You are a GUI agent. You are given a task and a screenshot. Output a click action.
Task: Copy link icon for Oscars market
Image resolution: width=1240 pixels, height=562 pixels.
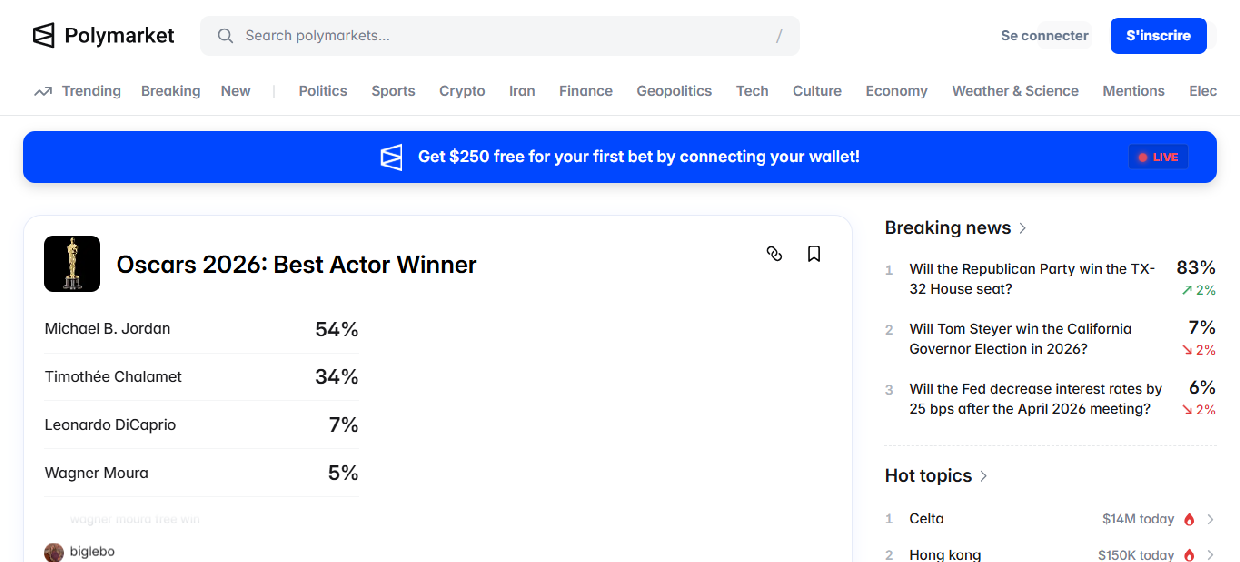774,254
